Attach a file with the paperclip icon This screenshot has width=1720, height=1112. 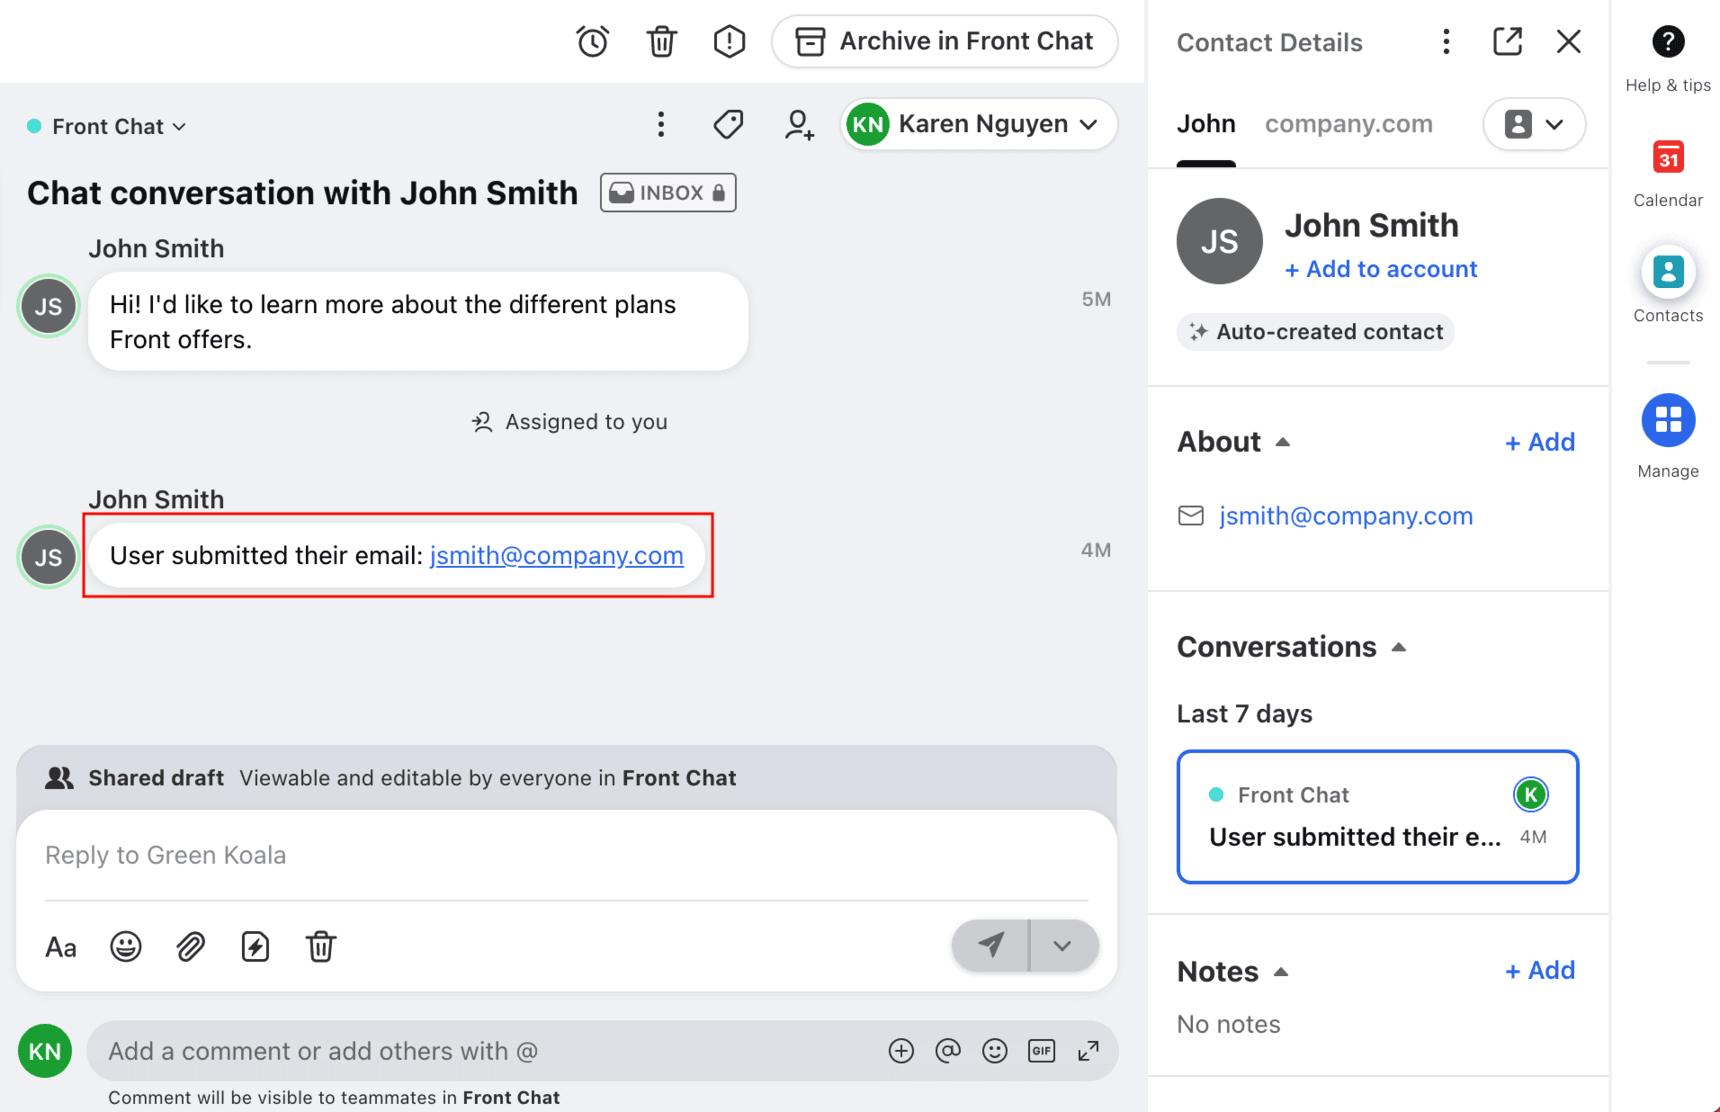tap(190, 947)
